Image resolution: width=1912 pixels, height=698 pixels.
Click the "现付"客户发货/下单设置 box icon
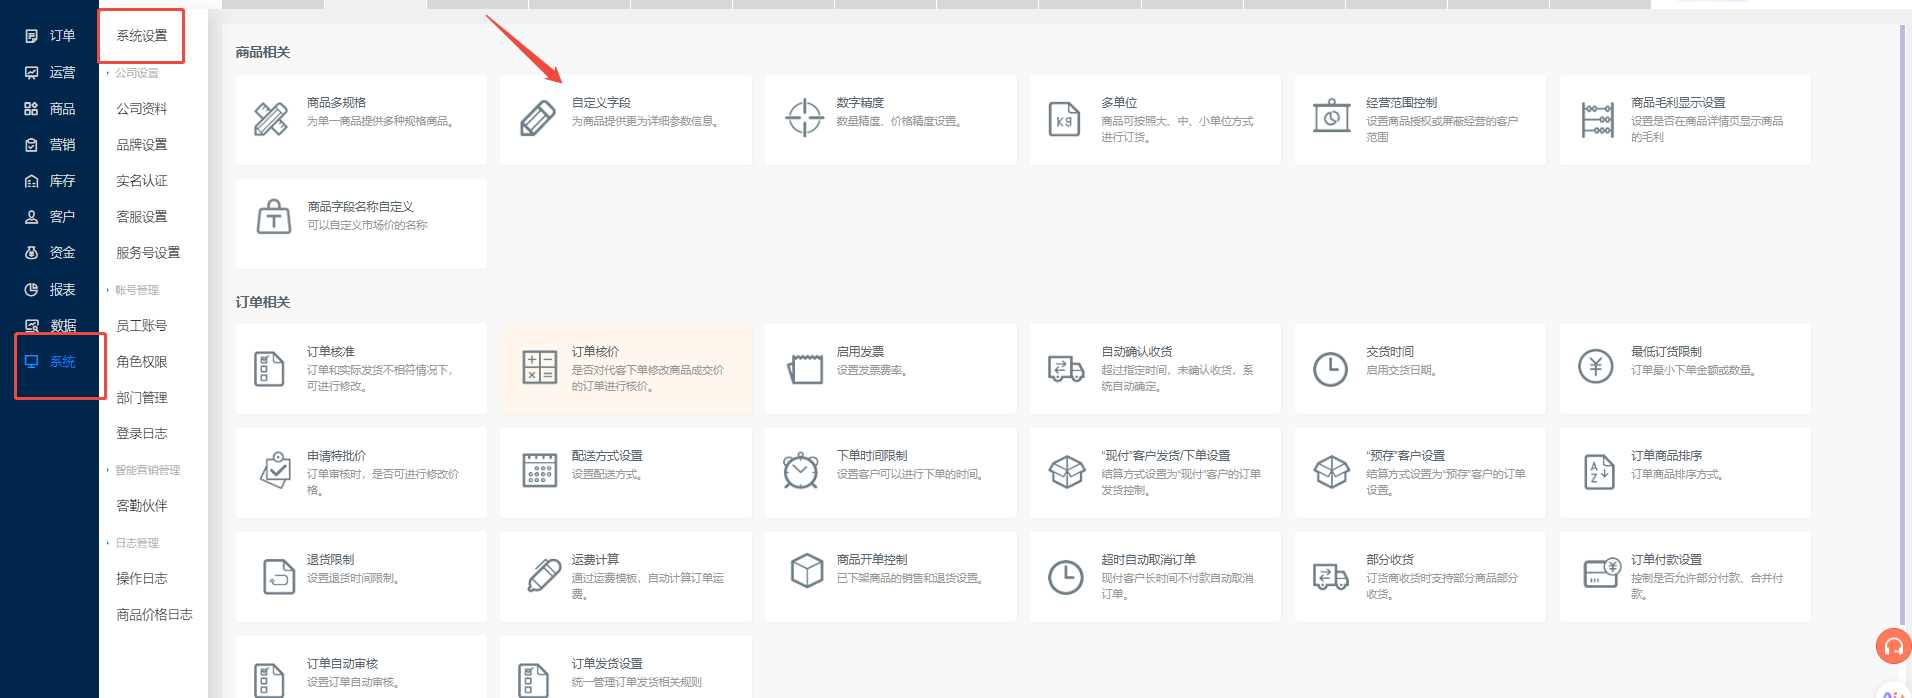(x=1066, y=471)
